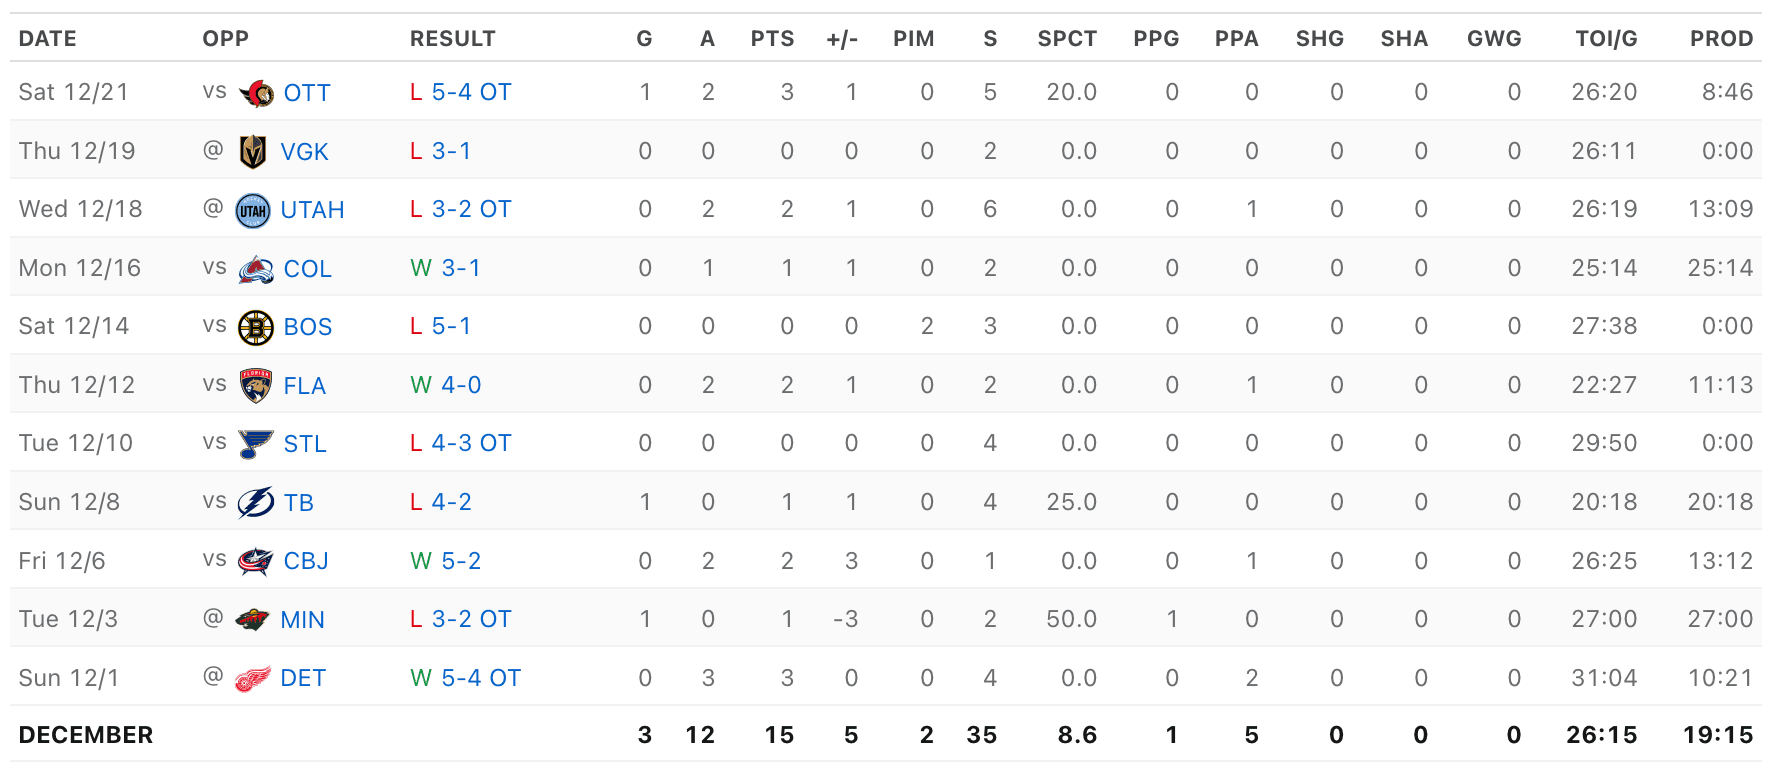Click the Columbus Blue Jackets logo
Screen dimensions: 1776x770
pyautogui.click(x=256, y=561)
